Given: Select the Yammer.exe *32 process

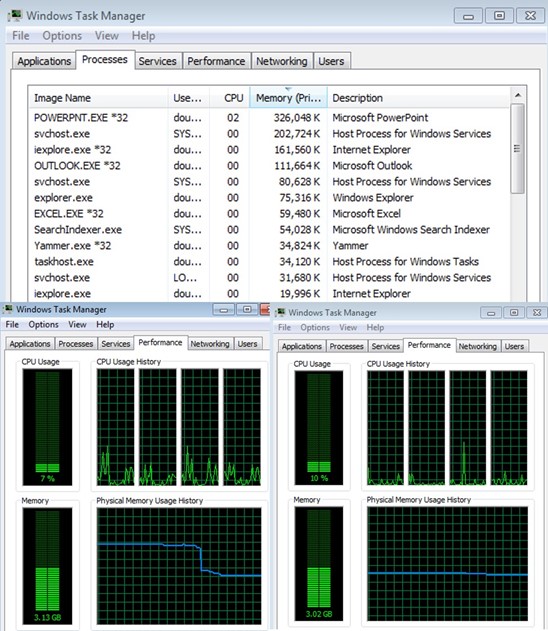Looking at the screenshot, I should [269, 245].
